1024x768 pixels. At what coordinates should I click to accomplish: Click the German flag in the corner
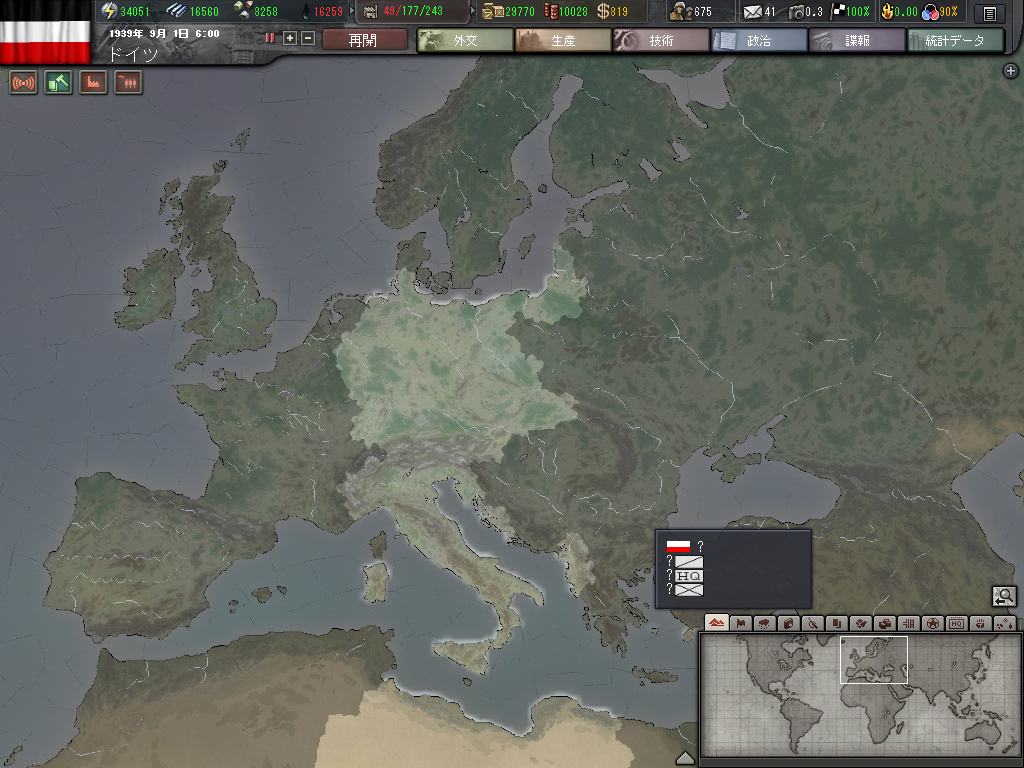click(45, 33)
